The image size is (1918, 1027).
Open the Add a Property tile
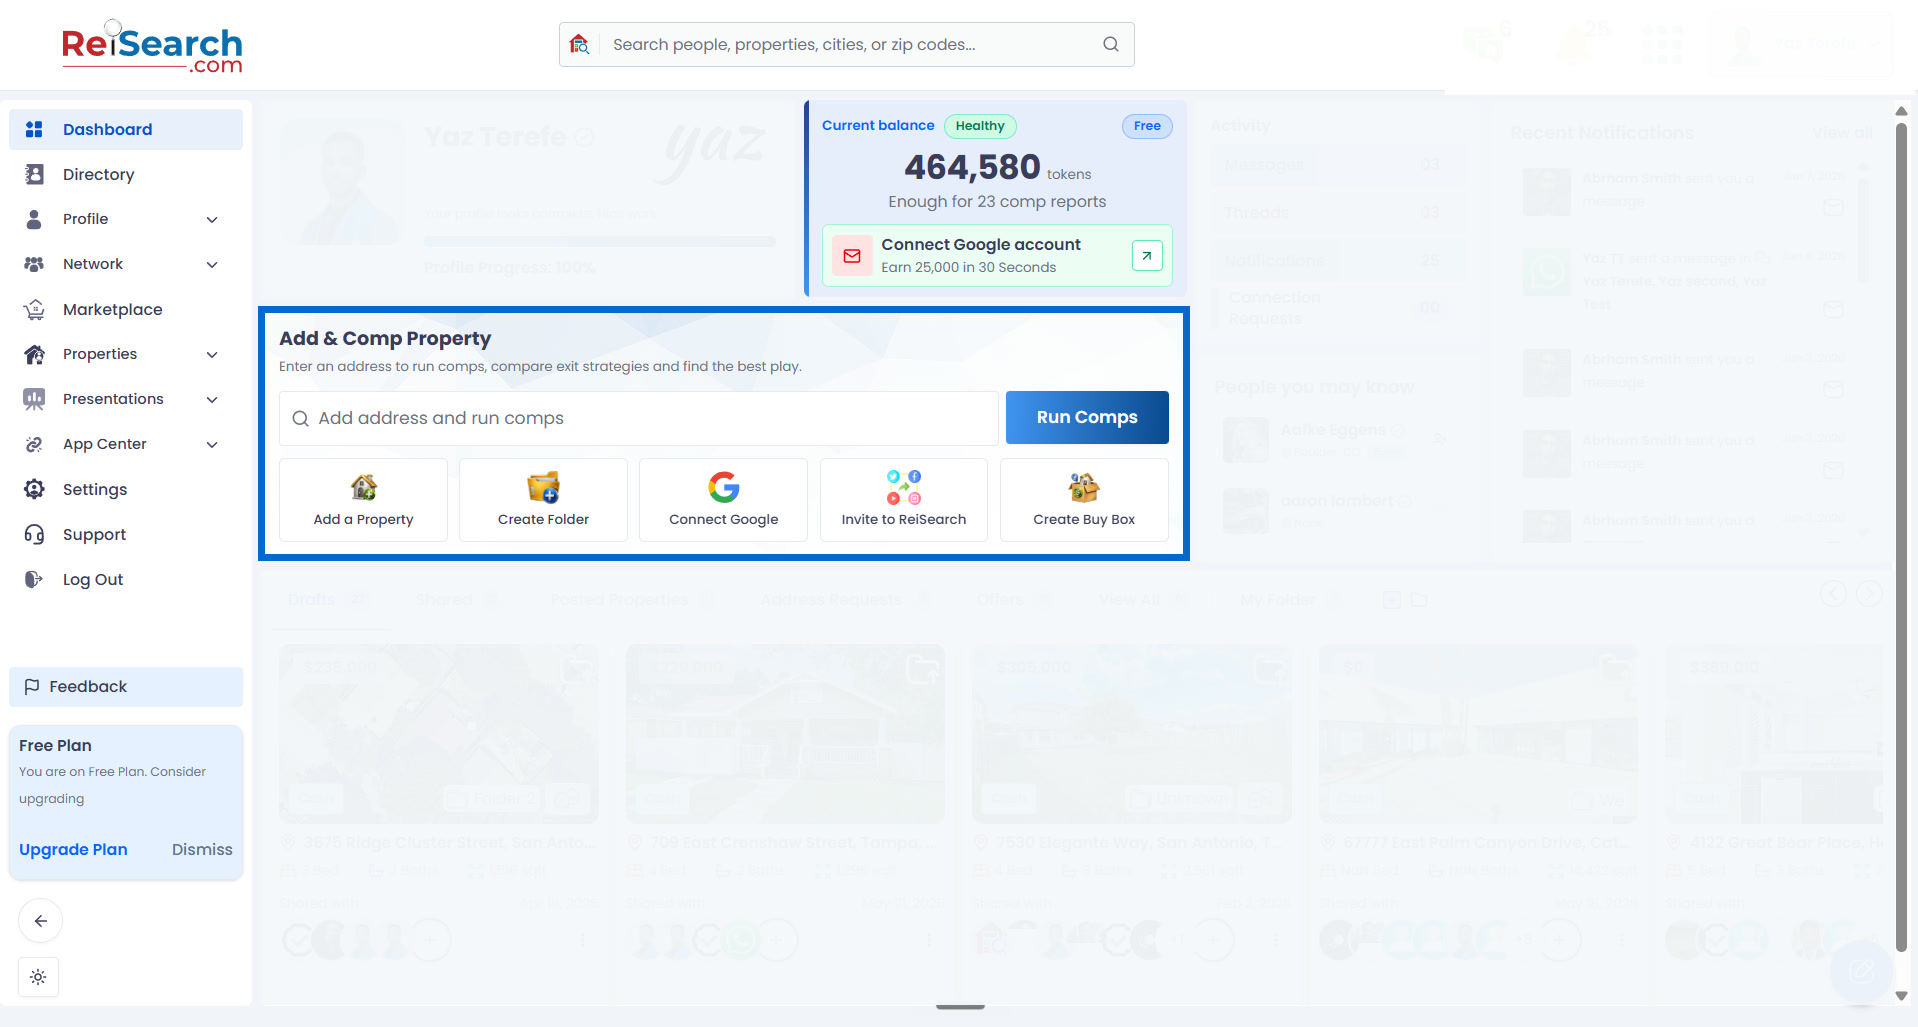[363, 500]
